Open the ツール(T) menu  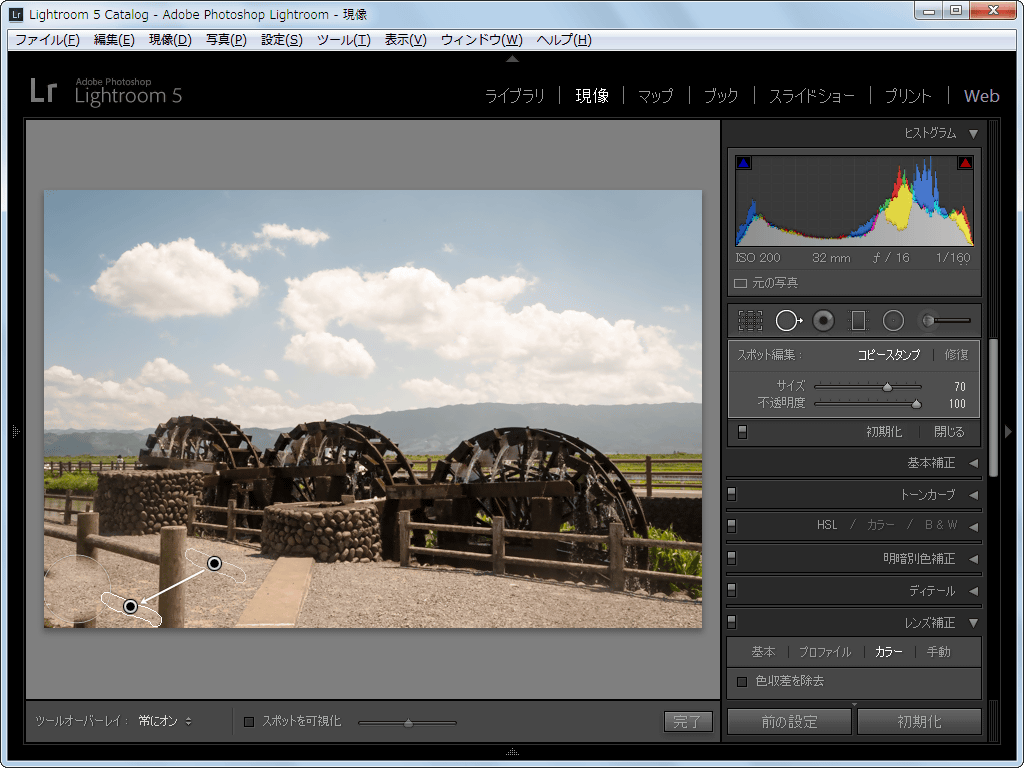344,40
